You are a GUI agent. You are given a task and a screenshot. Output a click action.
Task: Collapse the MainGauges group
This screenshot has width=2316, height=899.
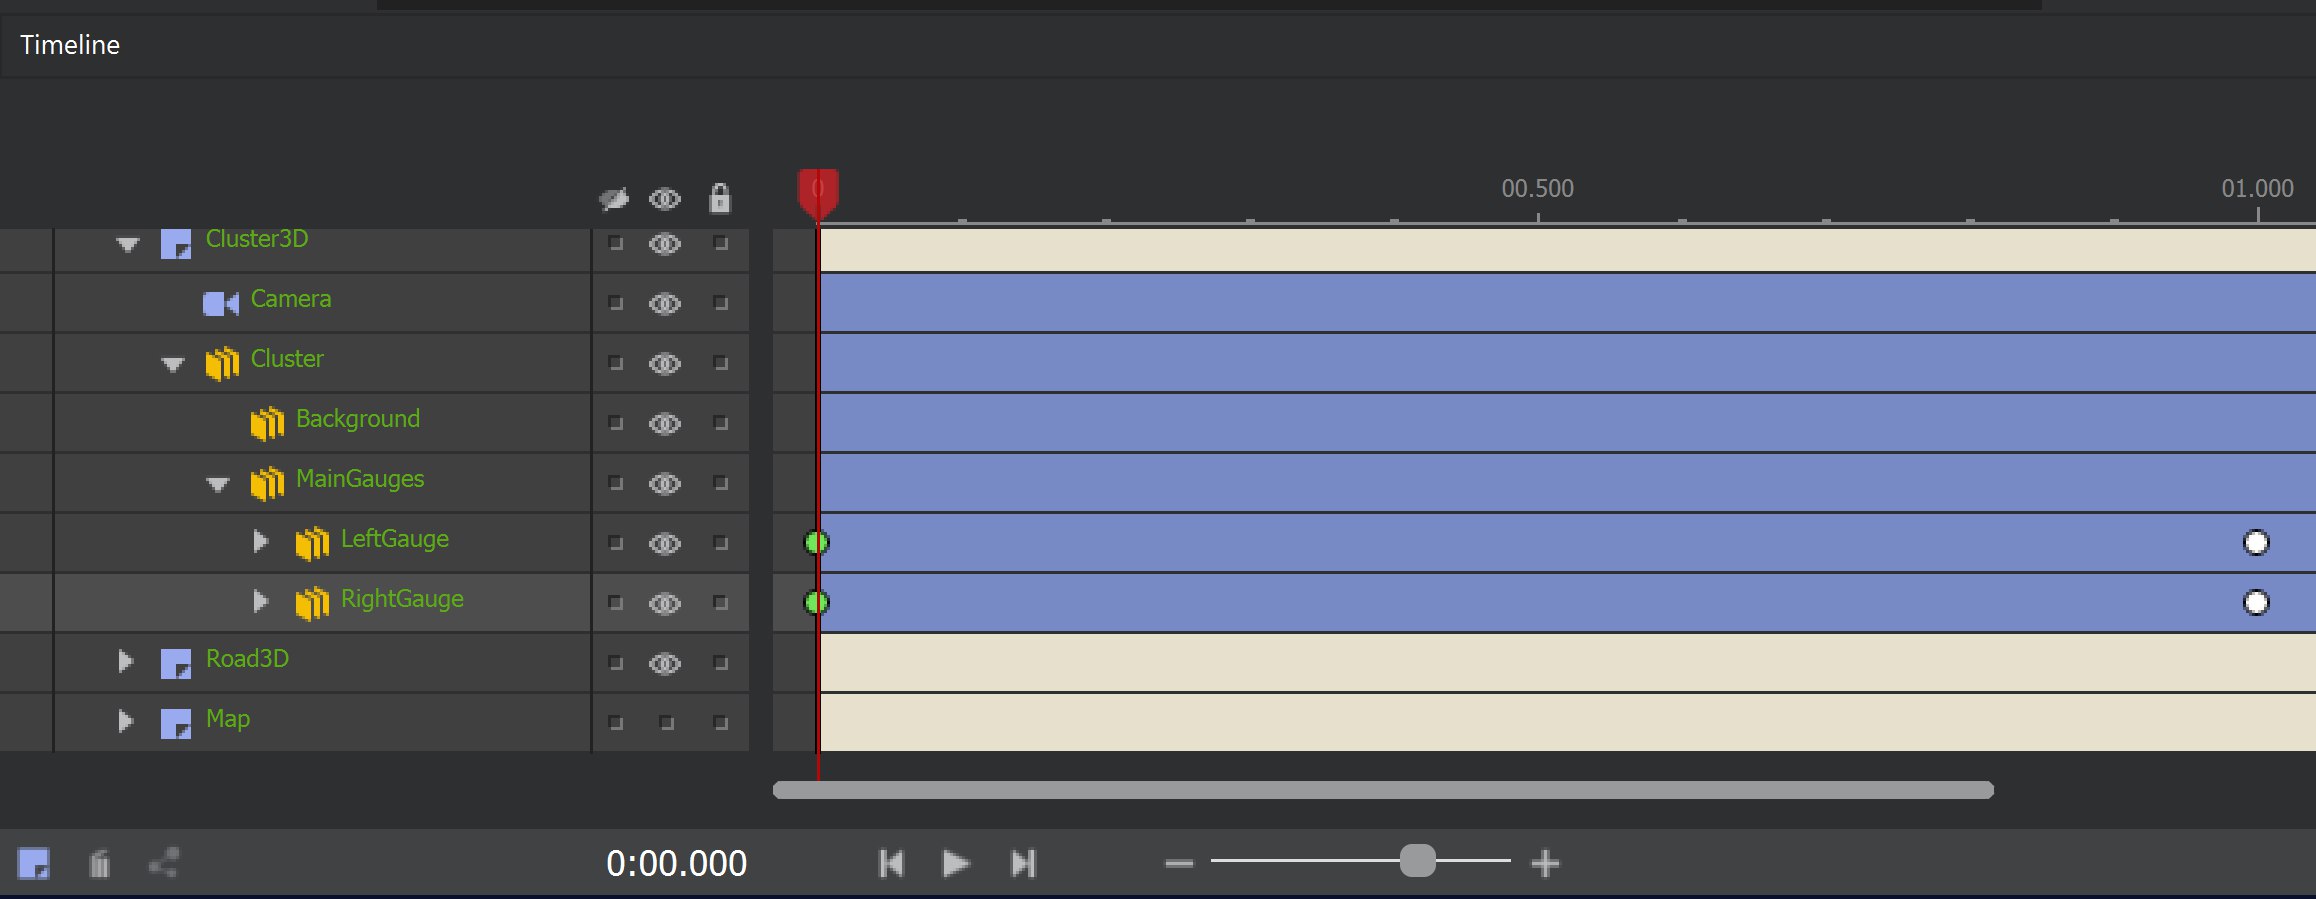218,484
